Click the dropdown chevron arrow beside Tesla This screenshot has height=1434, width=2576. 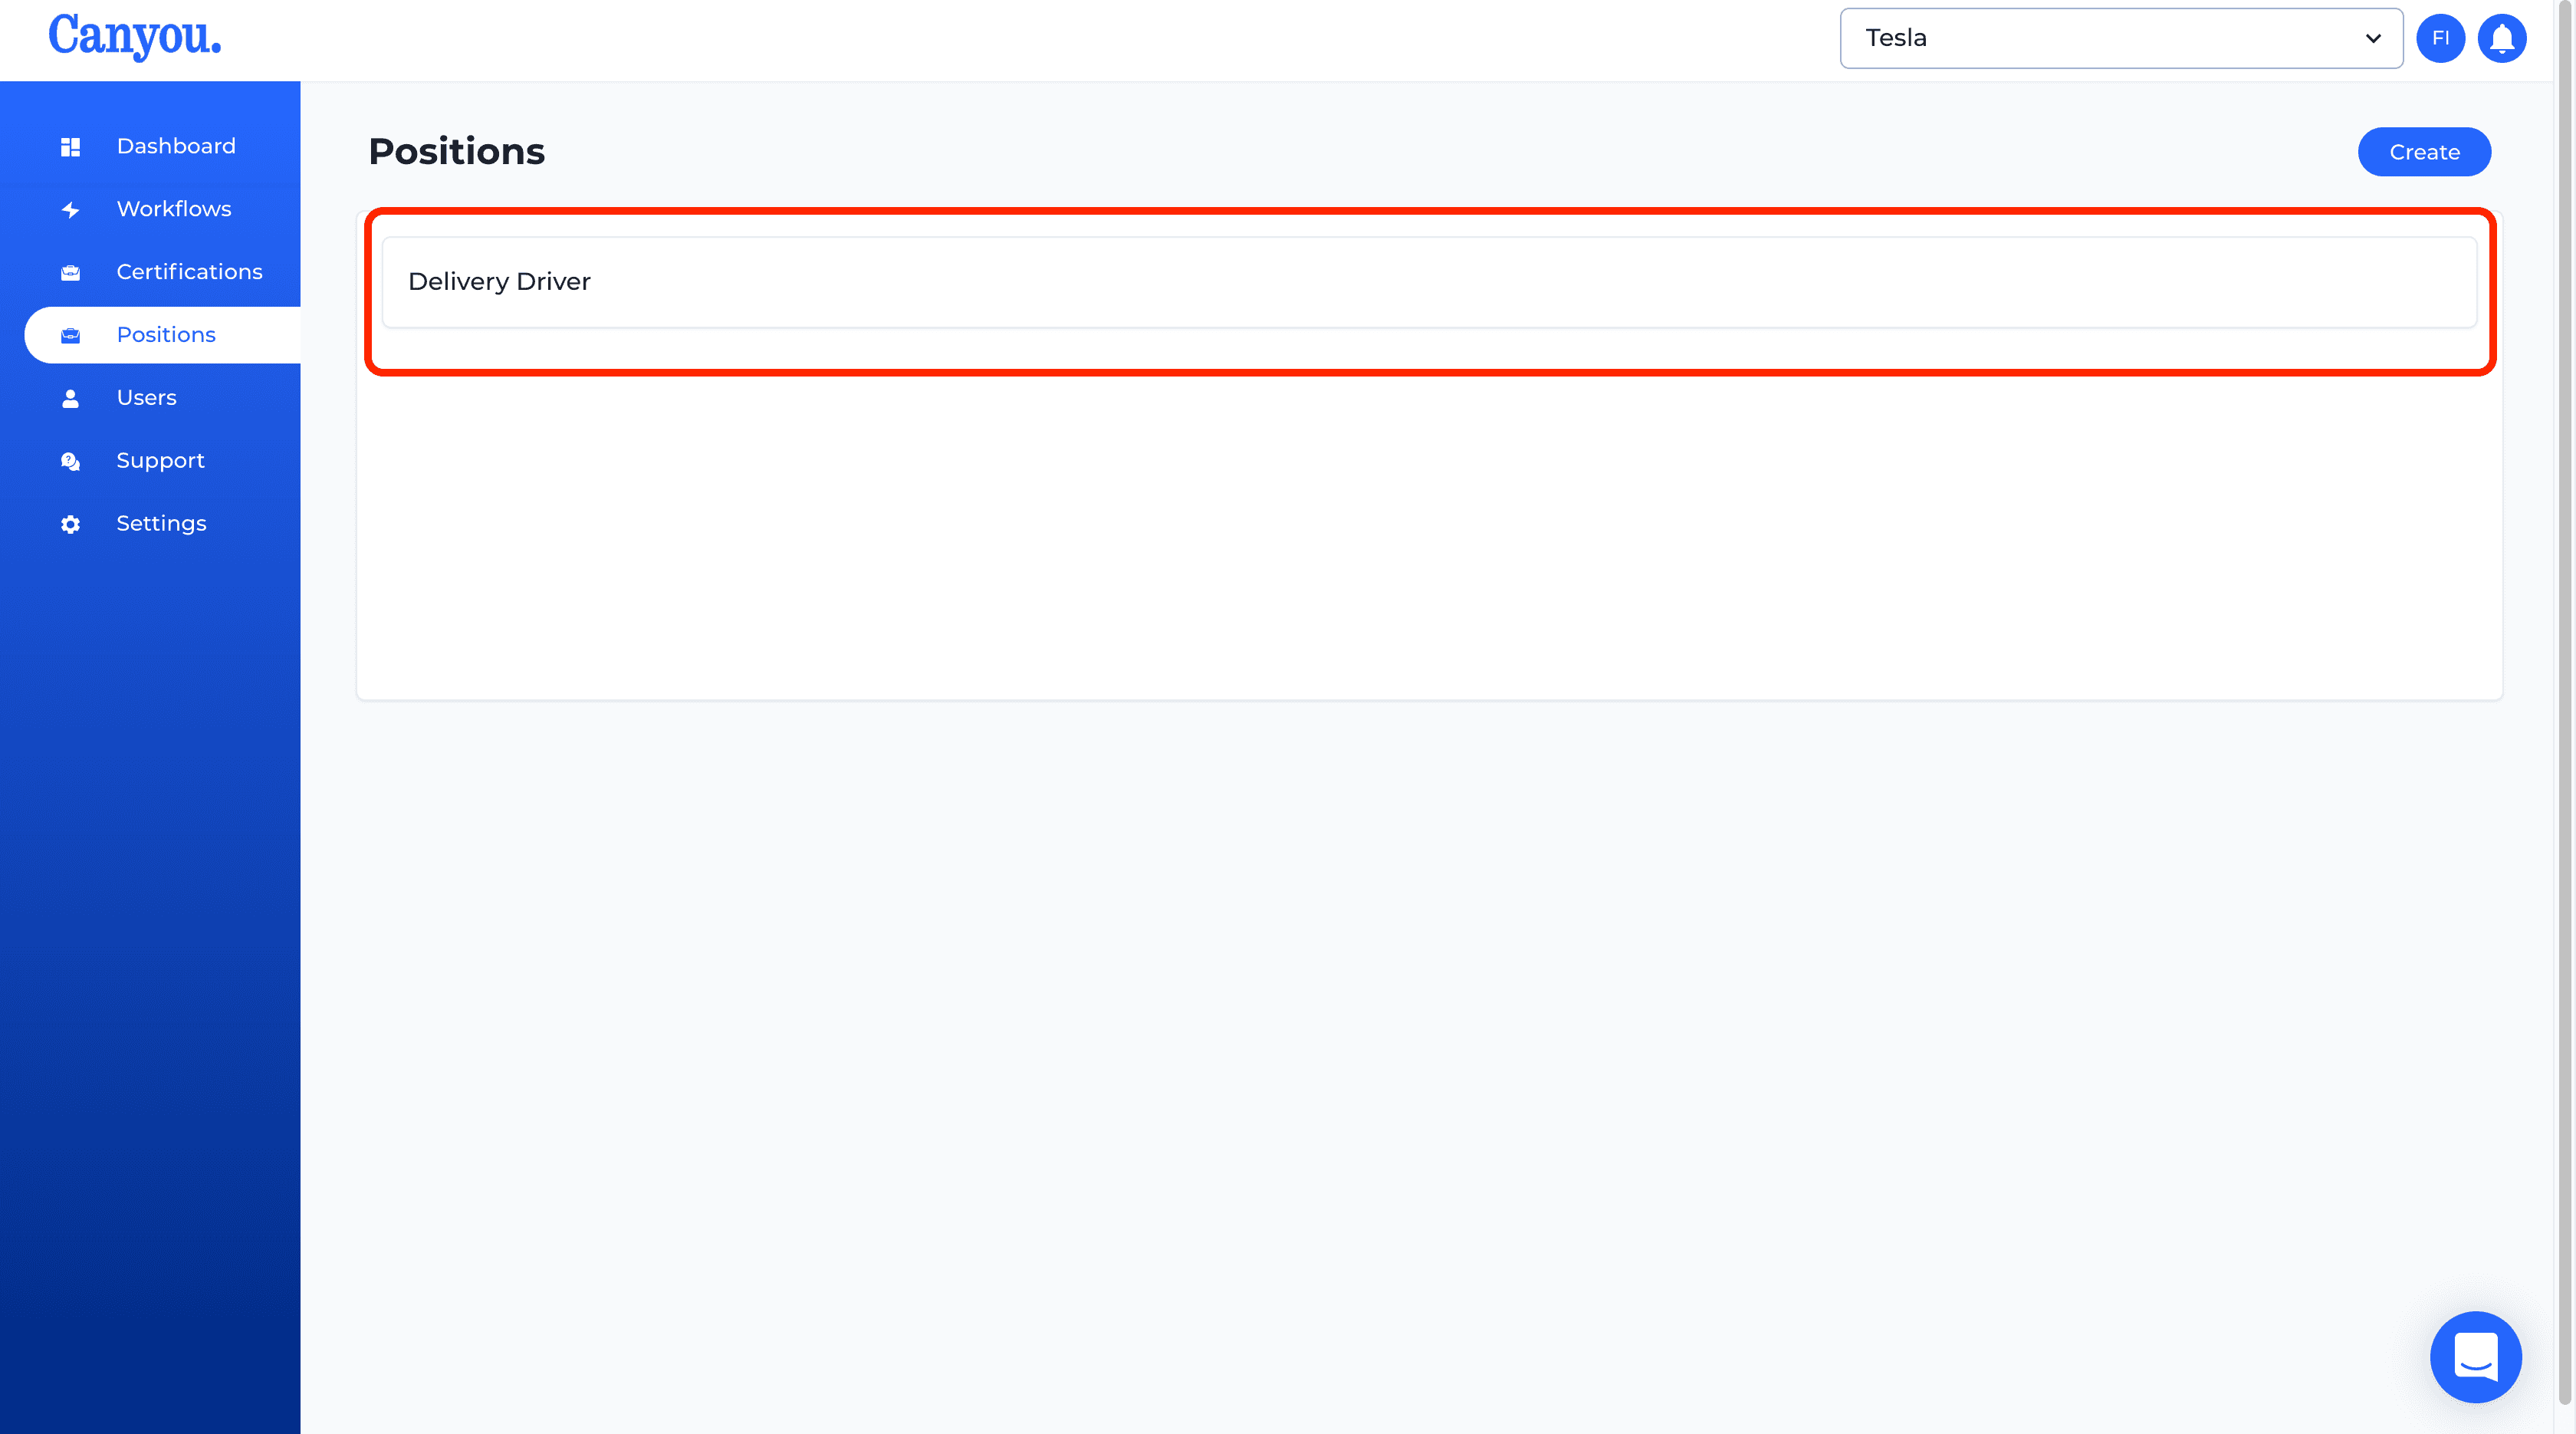(2372, 38)
